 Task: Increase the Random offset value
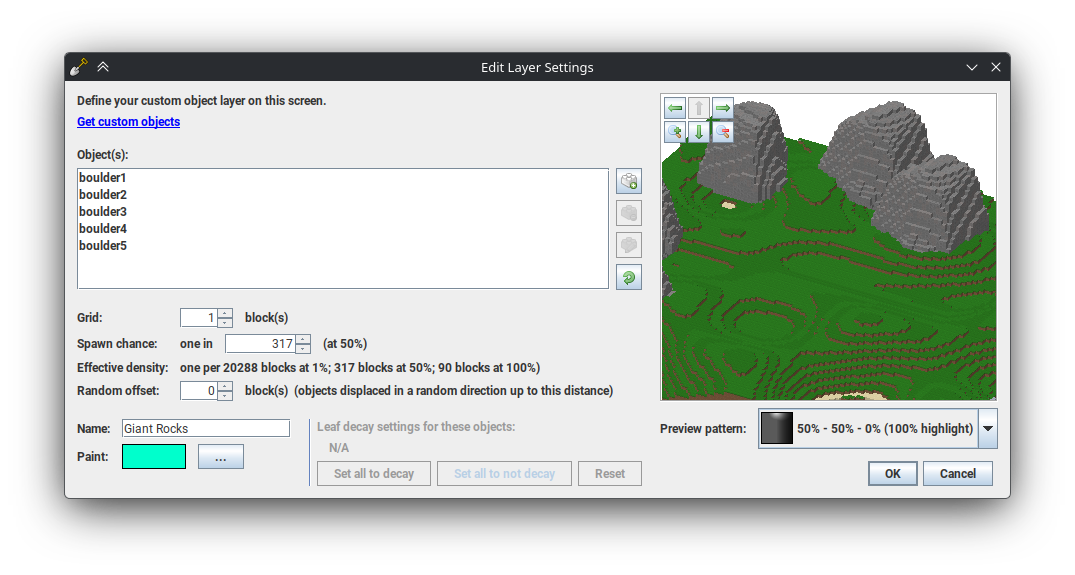(x=225, y=386)
